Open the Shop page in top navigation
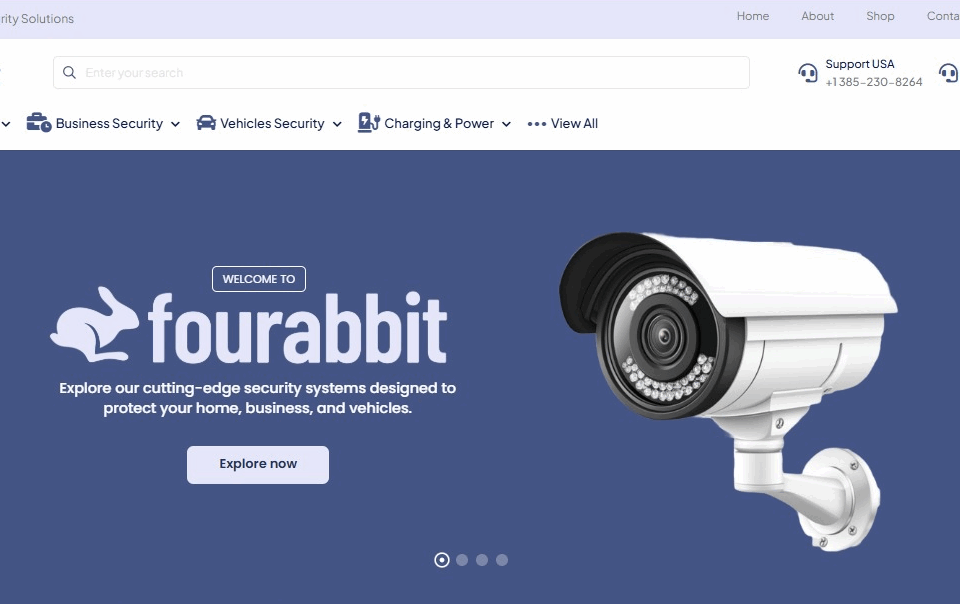960x604 pixels. [880, 17]
